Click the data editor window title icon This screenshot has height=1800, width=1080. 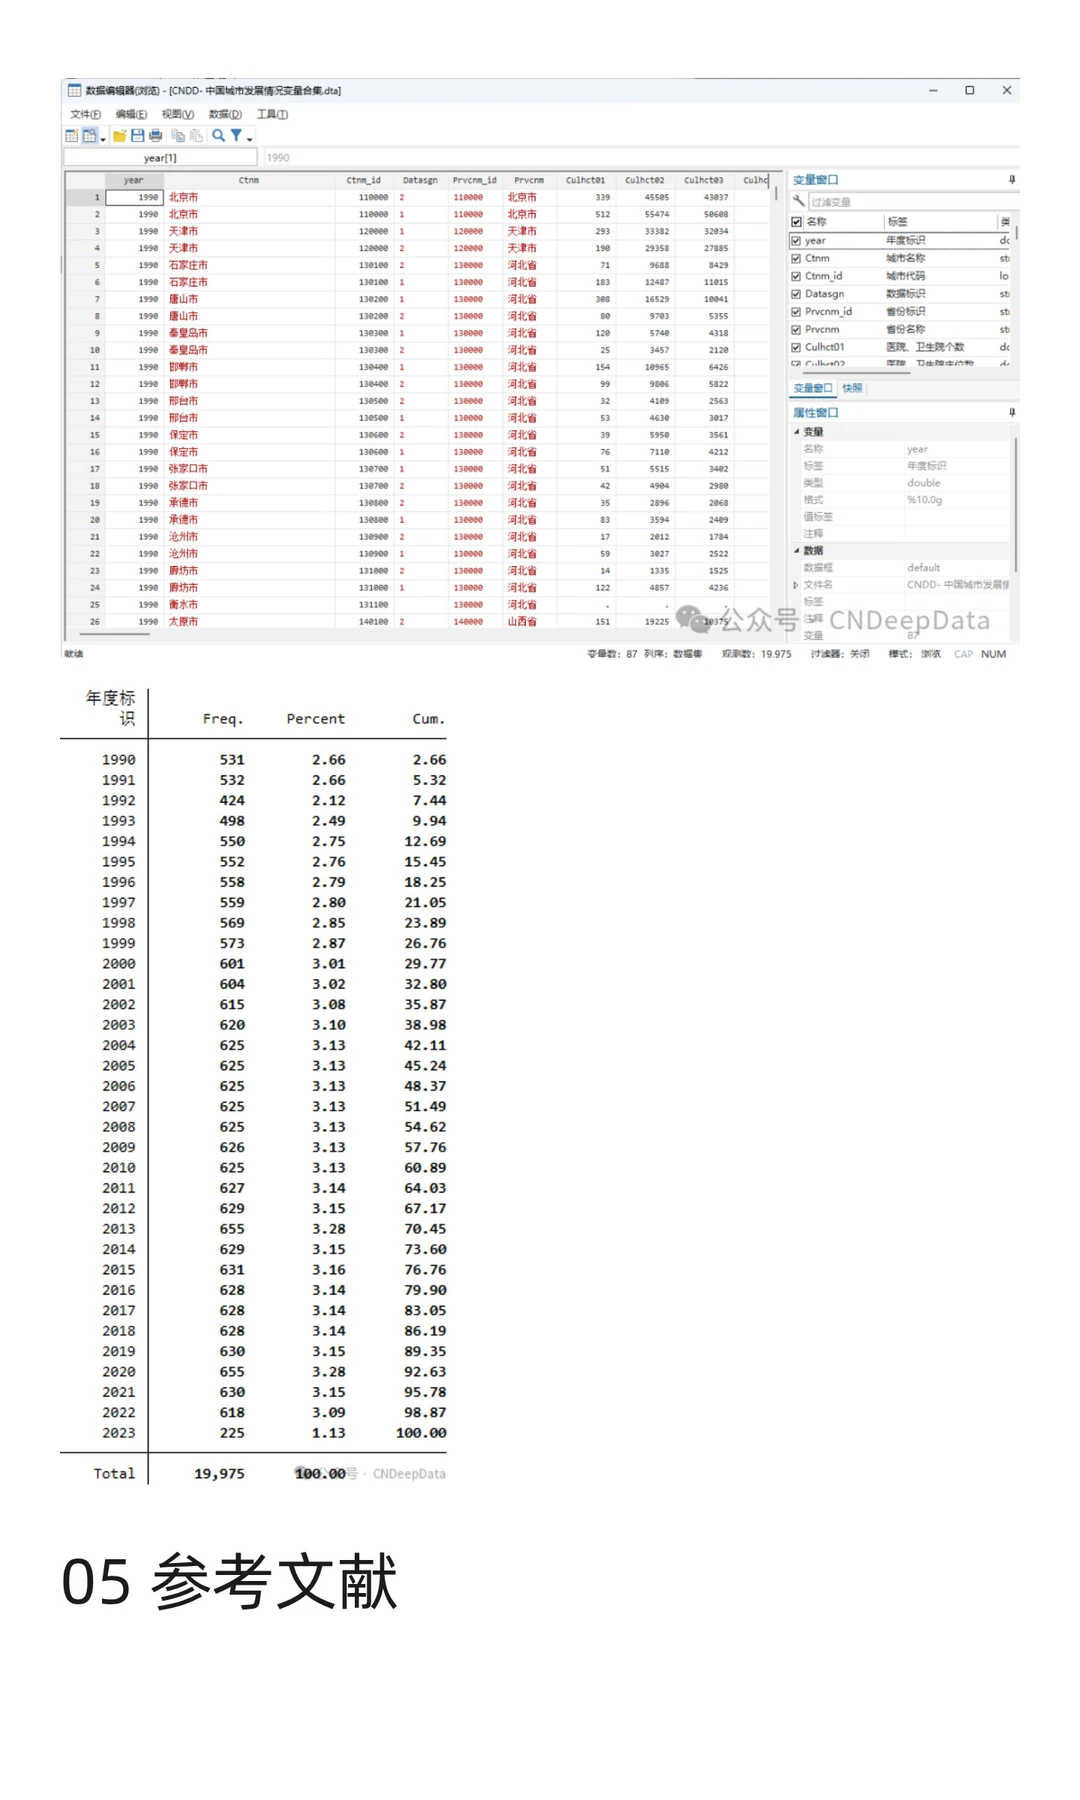pyautogui.click(x=74, y=90)
